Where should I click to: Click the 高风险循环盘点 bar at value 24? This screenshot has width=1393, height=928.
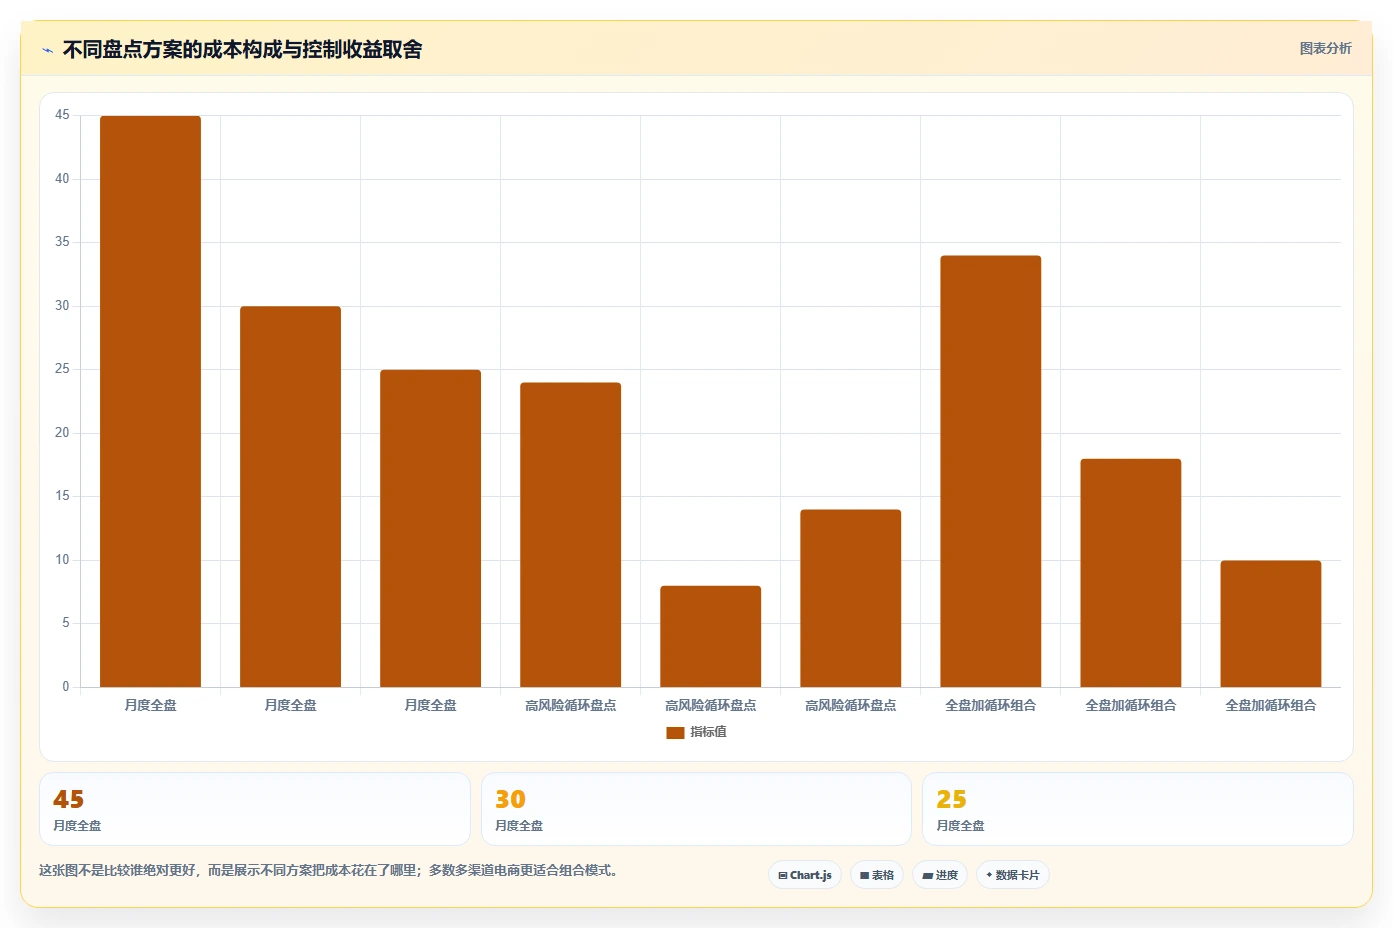(570, 534)
